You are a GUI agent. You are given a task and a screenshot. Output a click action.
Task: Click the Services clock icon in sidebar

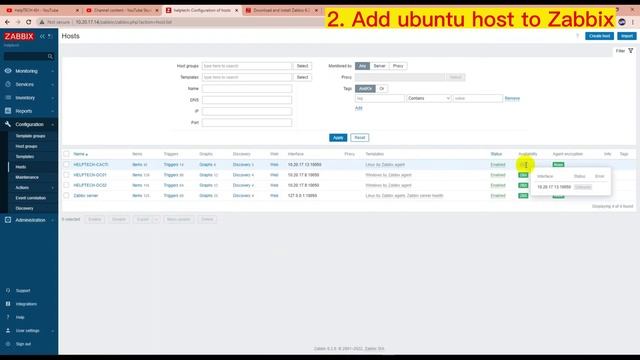pos(8,84)
